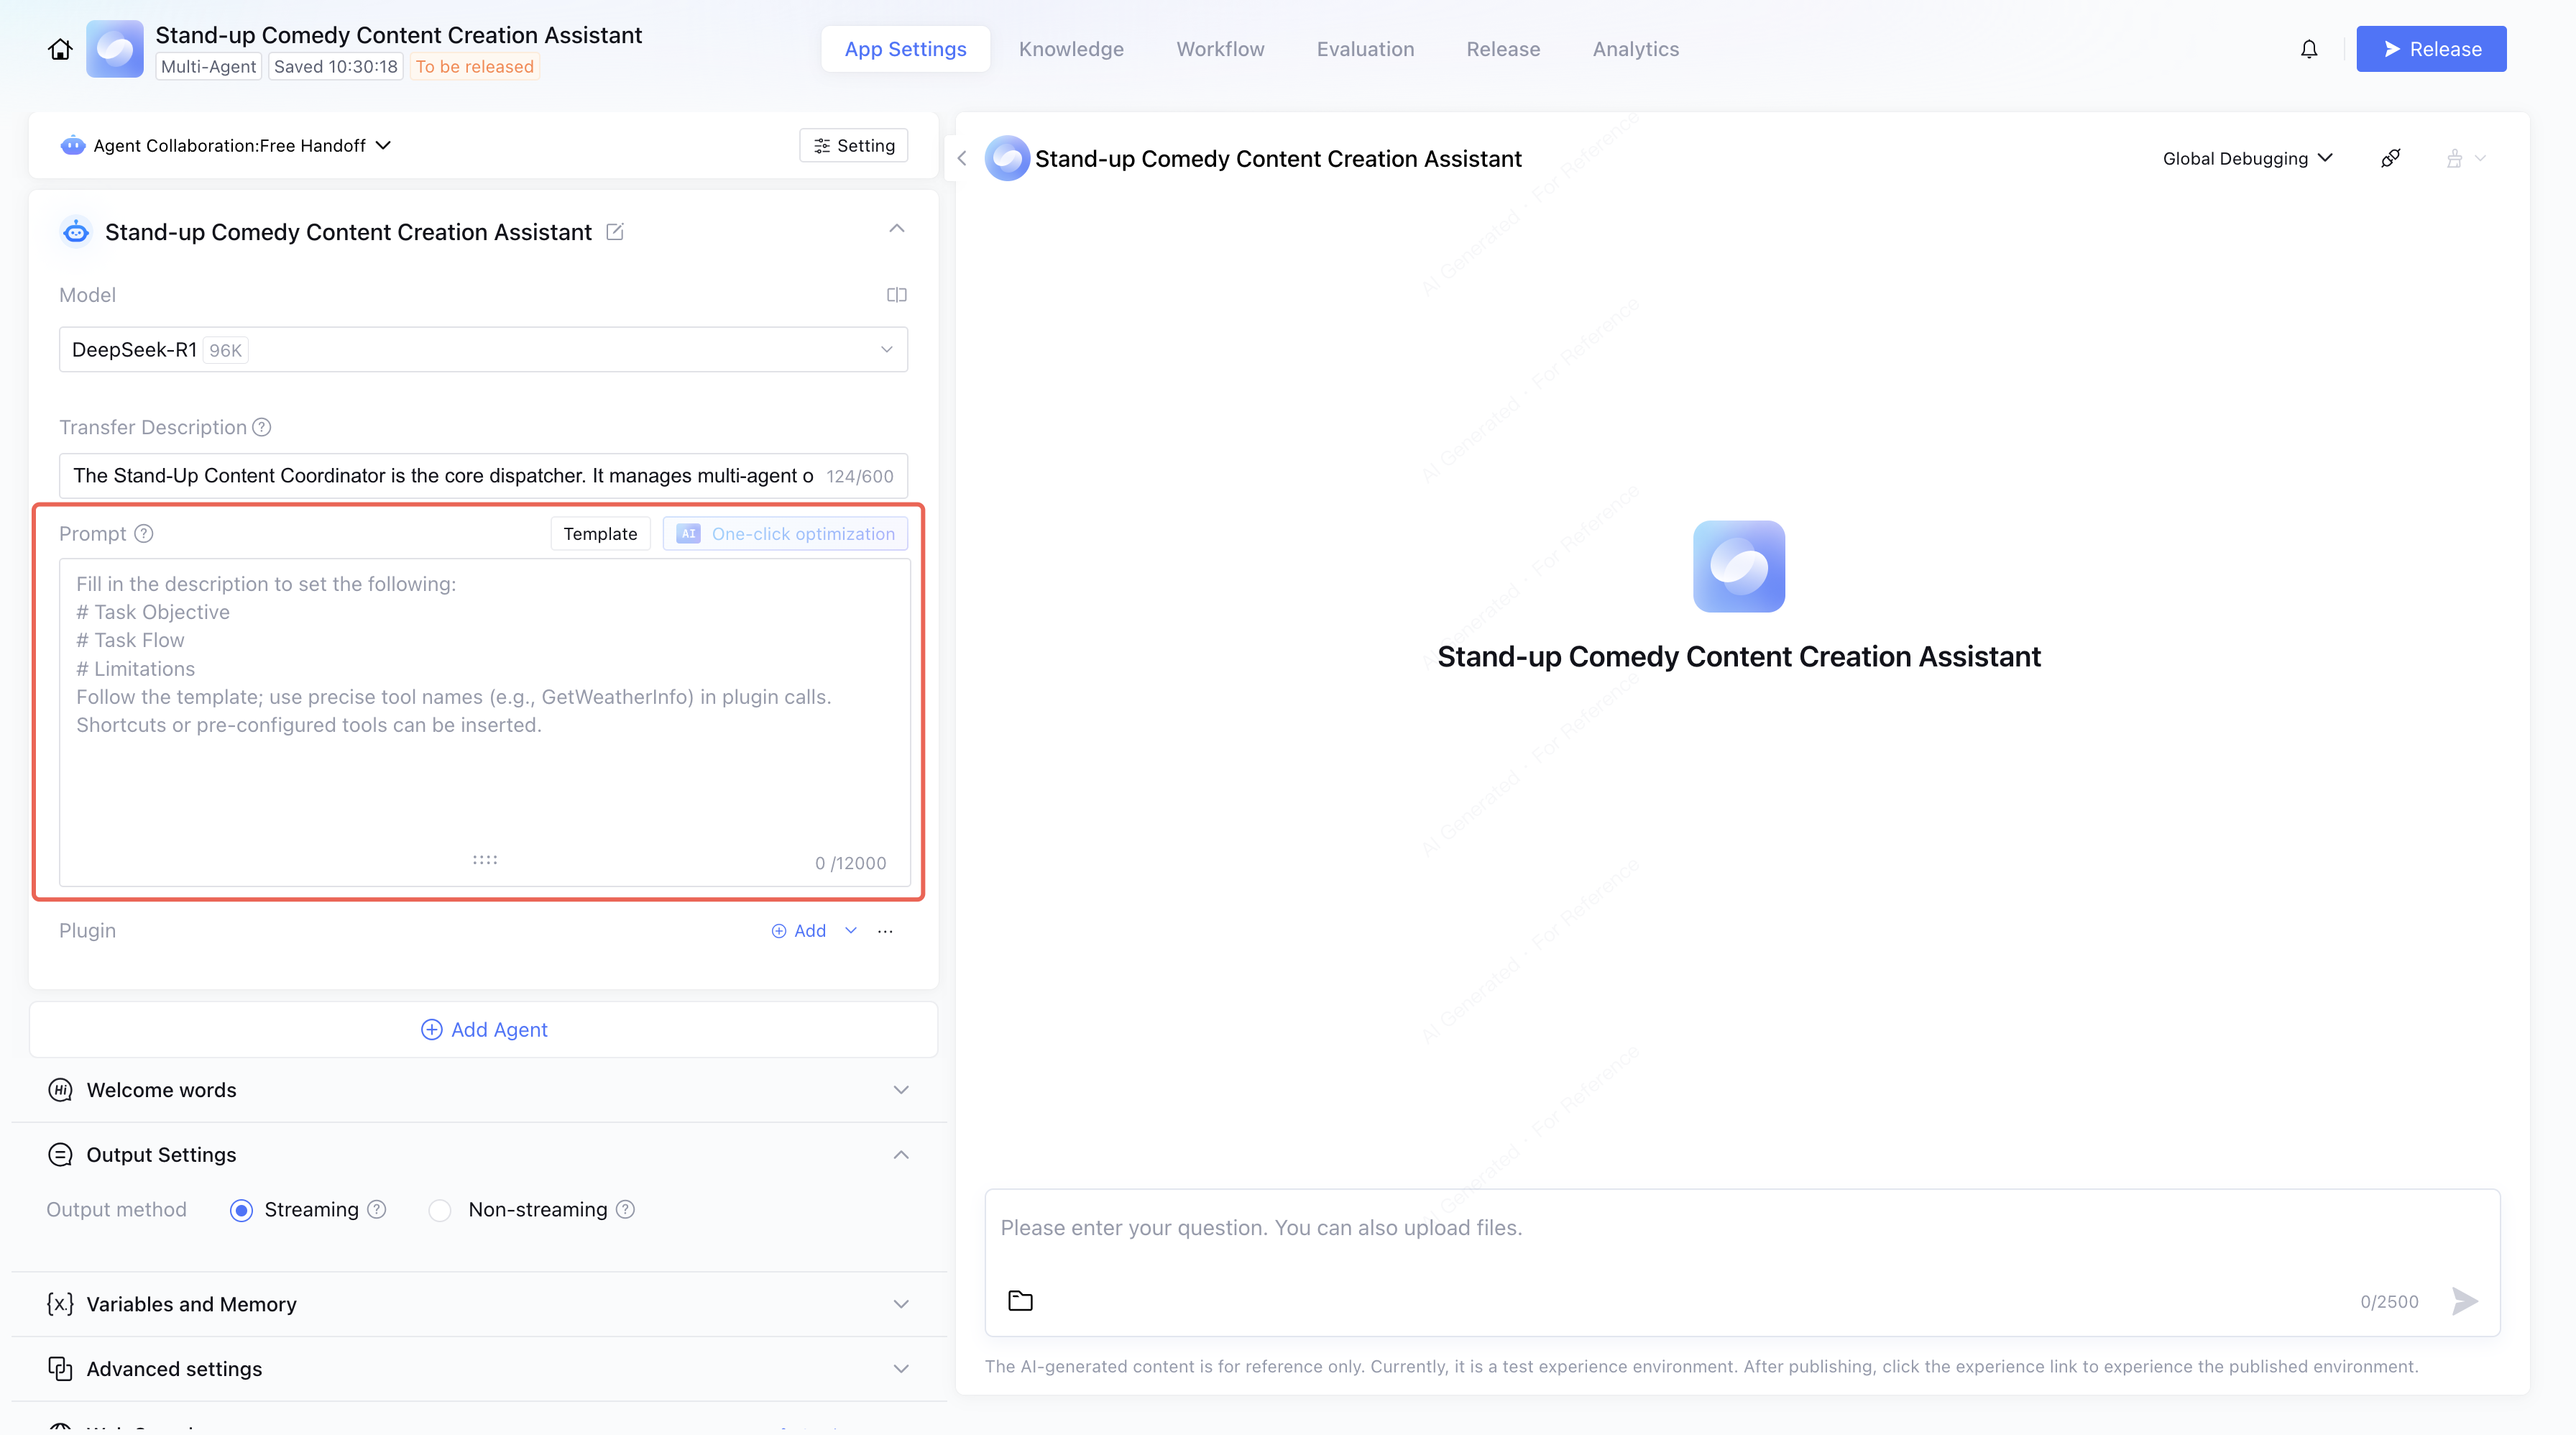Screen dimensions: 2576x1435
Task: Select Non-streaming output method
Action: [440, 1210]
